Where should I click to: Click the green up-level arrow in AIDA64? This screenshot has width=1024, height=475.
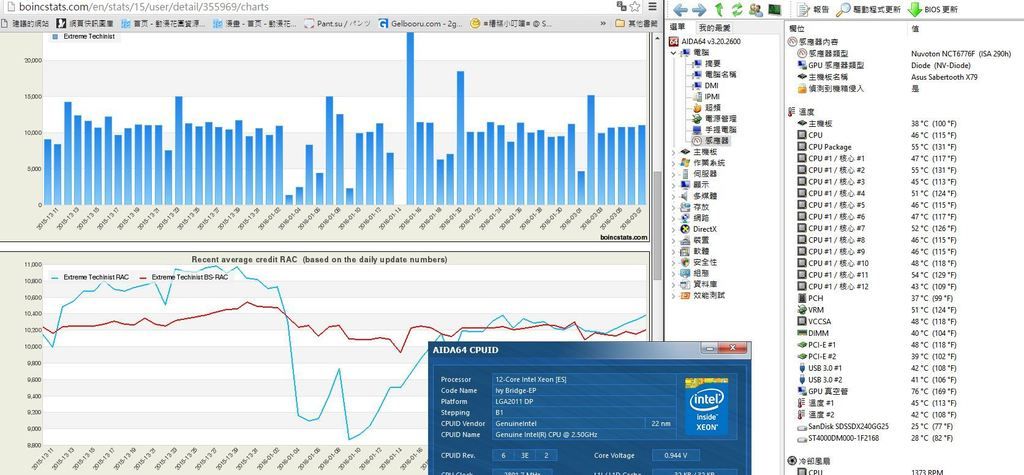coord(719,10)
